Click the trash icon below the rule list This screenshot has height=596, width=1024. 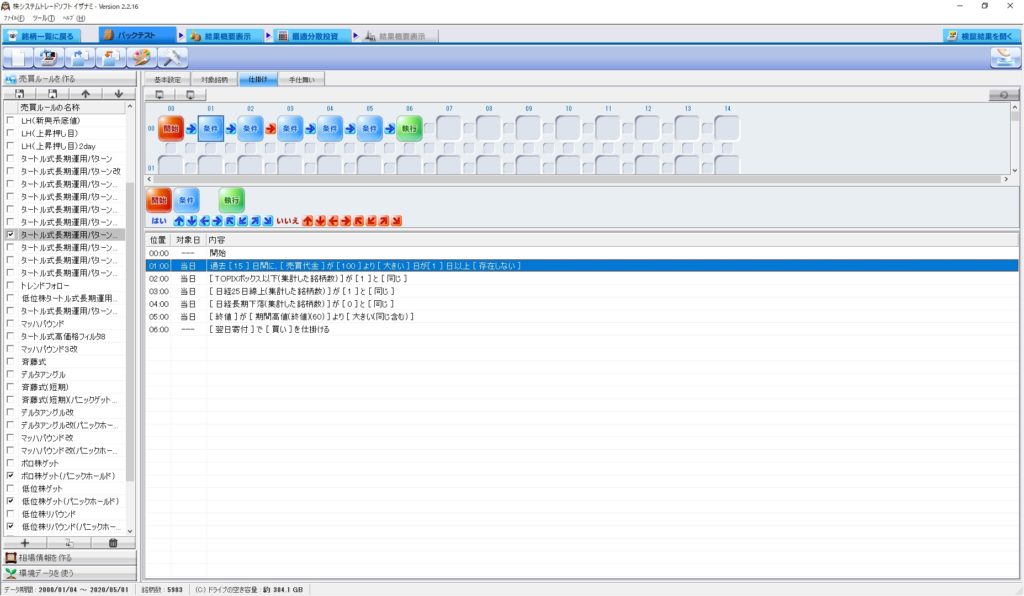(112, 542)
